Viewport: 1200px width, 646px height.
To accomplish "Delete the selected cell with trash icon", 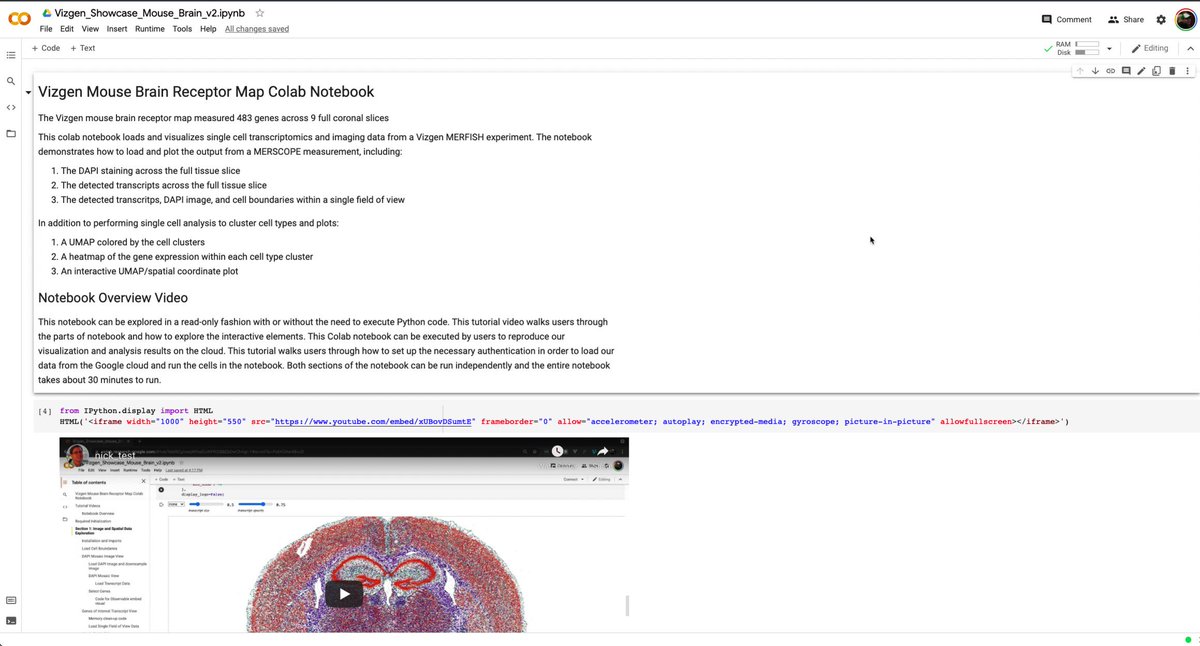I will tap(1172, 71).
